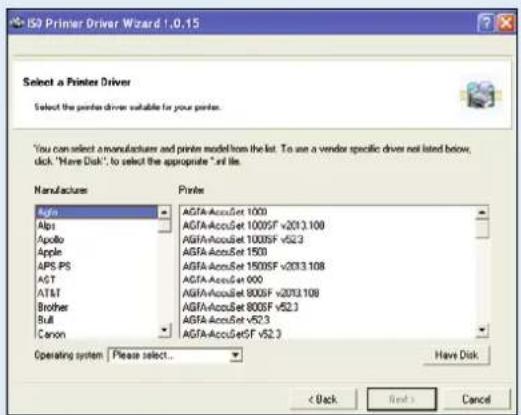521x415 pixels.
Task: Choose AGFA-AccuSet 1500SF v2013.108 printer
Action: pos(328,266)
